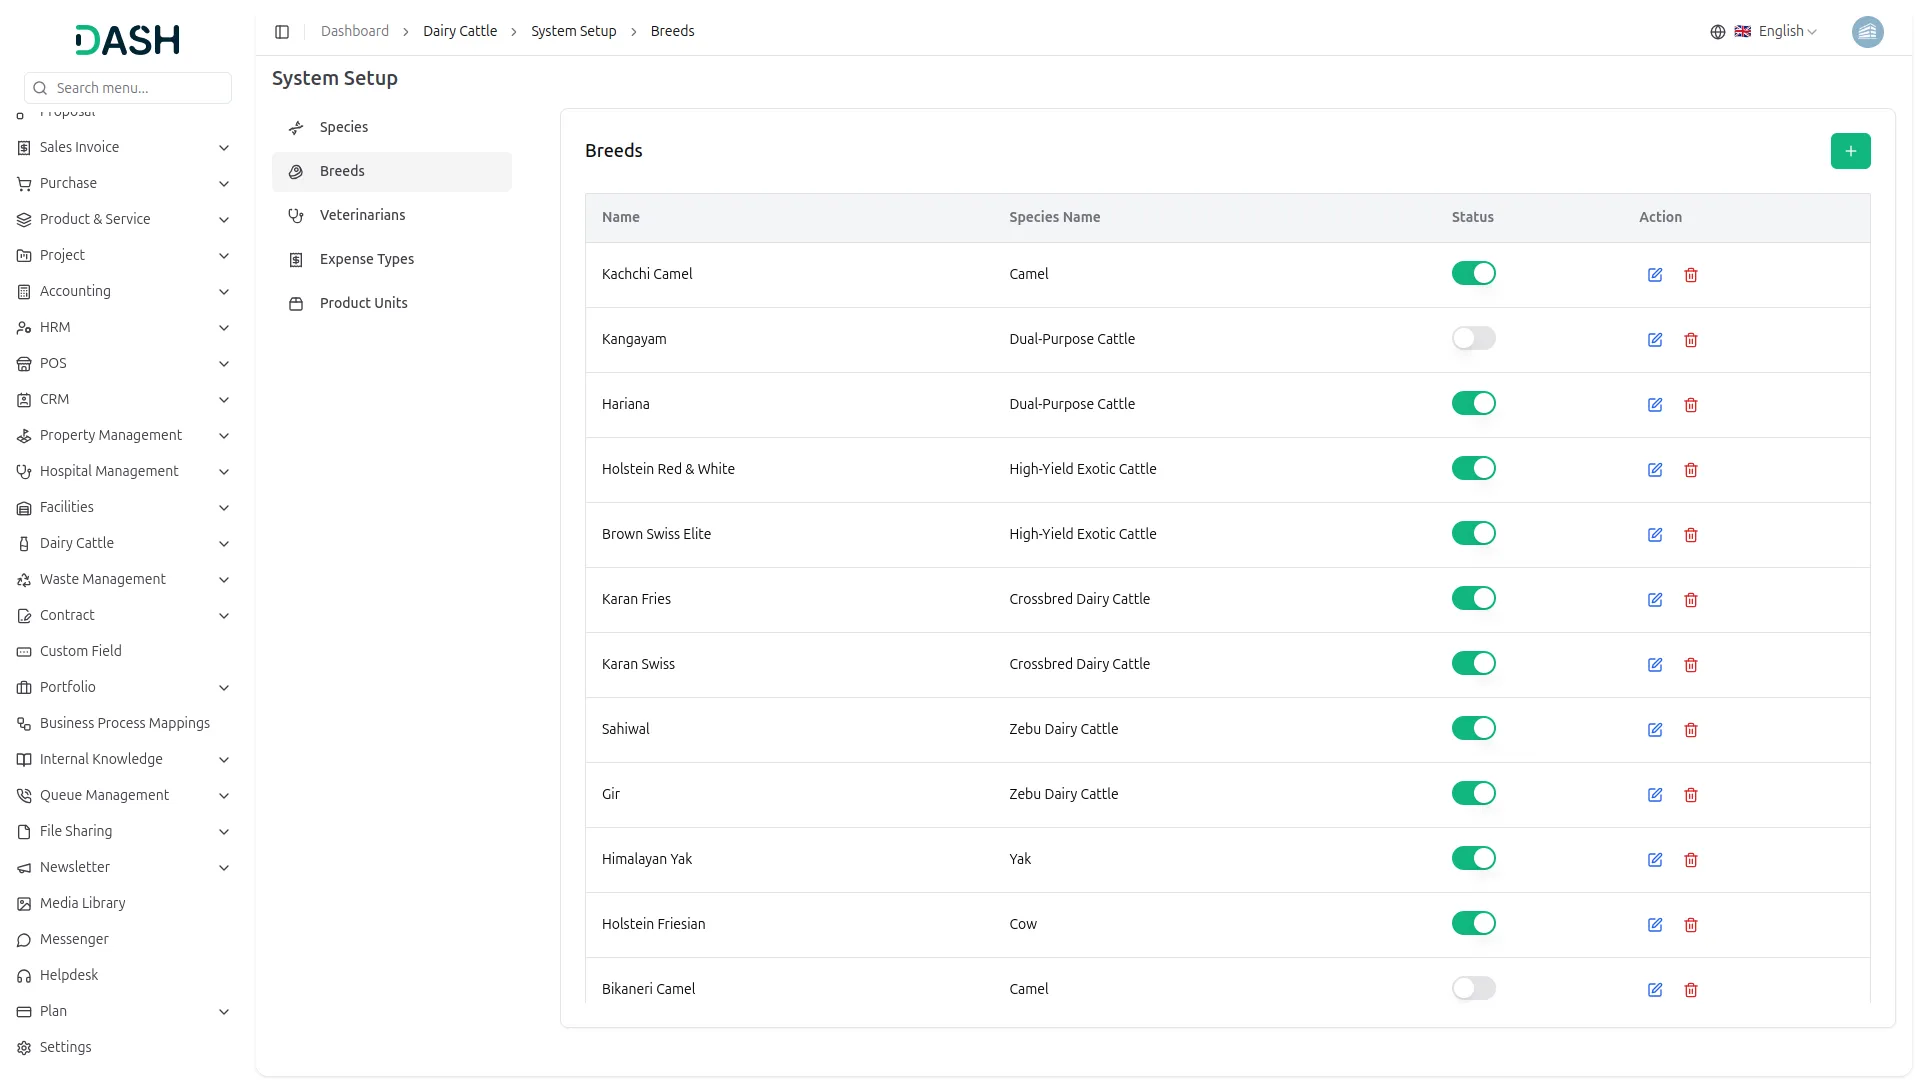Turn on Bikaneri Camel status switch
The image size is (1920, 1080).
pyautogui.click(x=1473, y=989)
